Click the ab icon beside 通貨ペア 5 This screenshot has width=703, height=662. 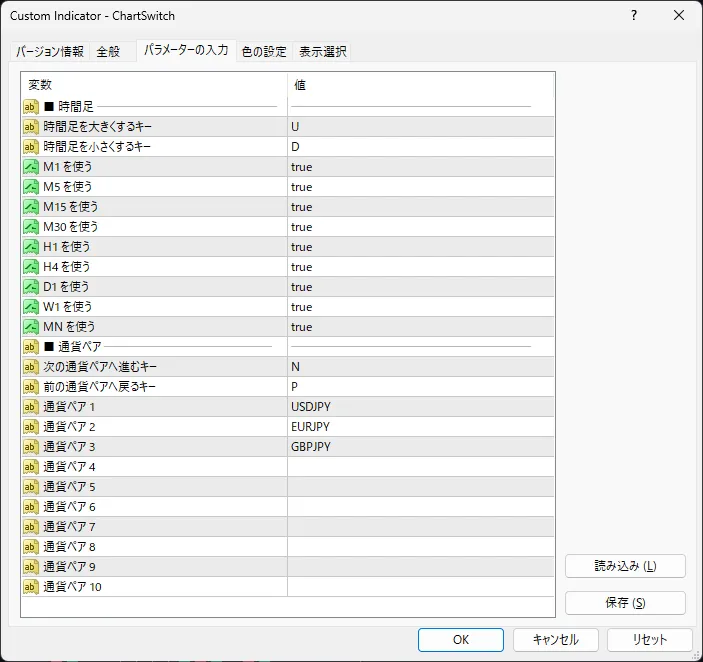tap(30, 487)
